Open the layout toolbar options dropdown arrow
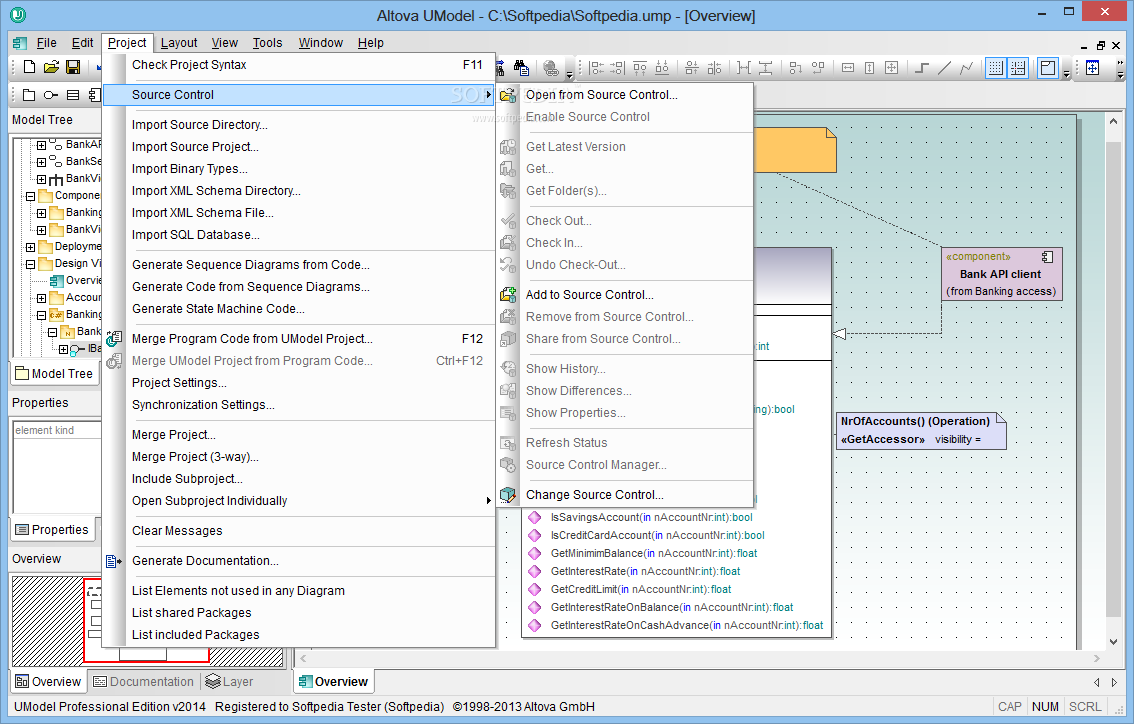The image size is (1134, 724). pyautogui.click(x=1067, y=74)
